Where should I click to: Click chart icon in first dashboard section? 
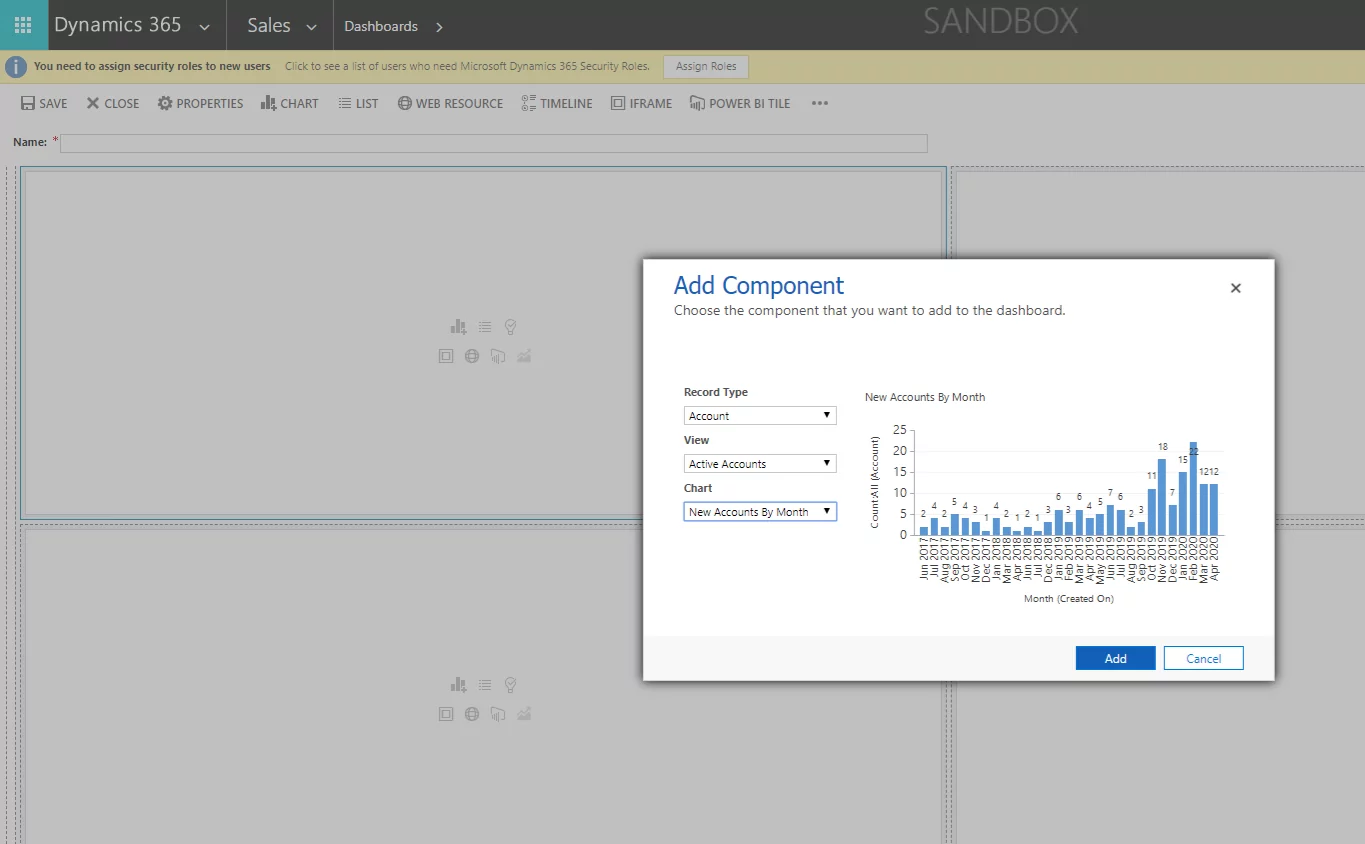click(459, 326)
